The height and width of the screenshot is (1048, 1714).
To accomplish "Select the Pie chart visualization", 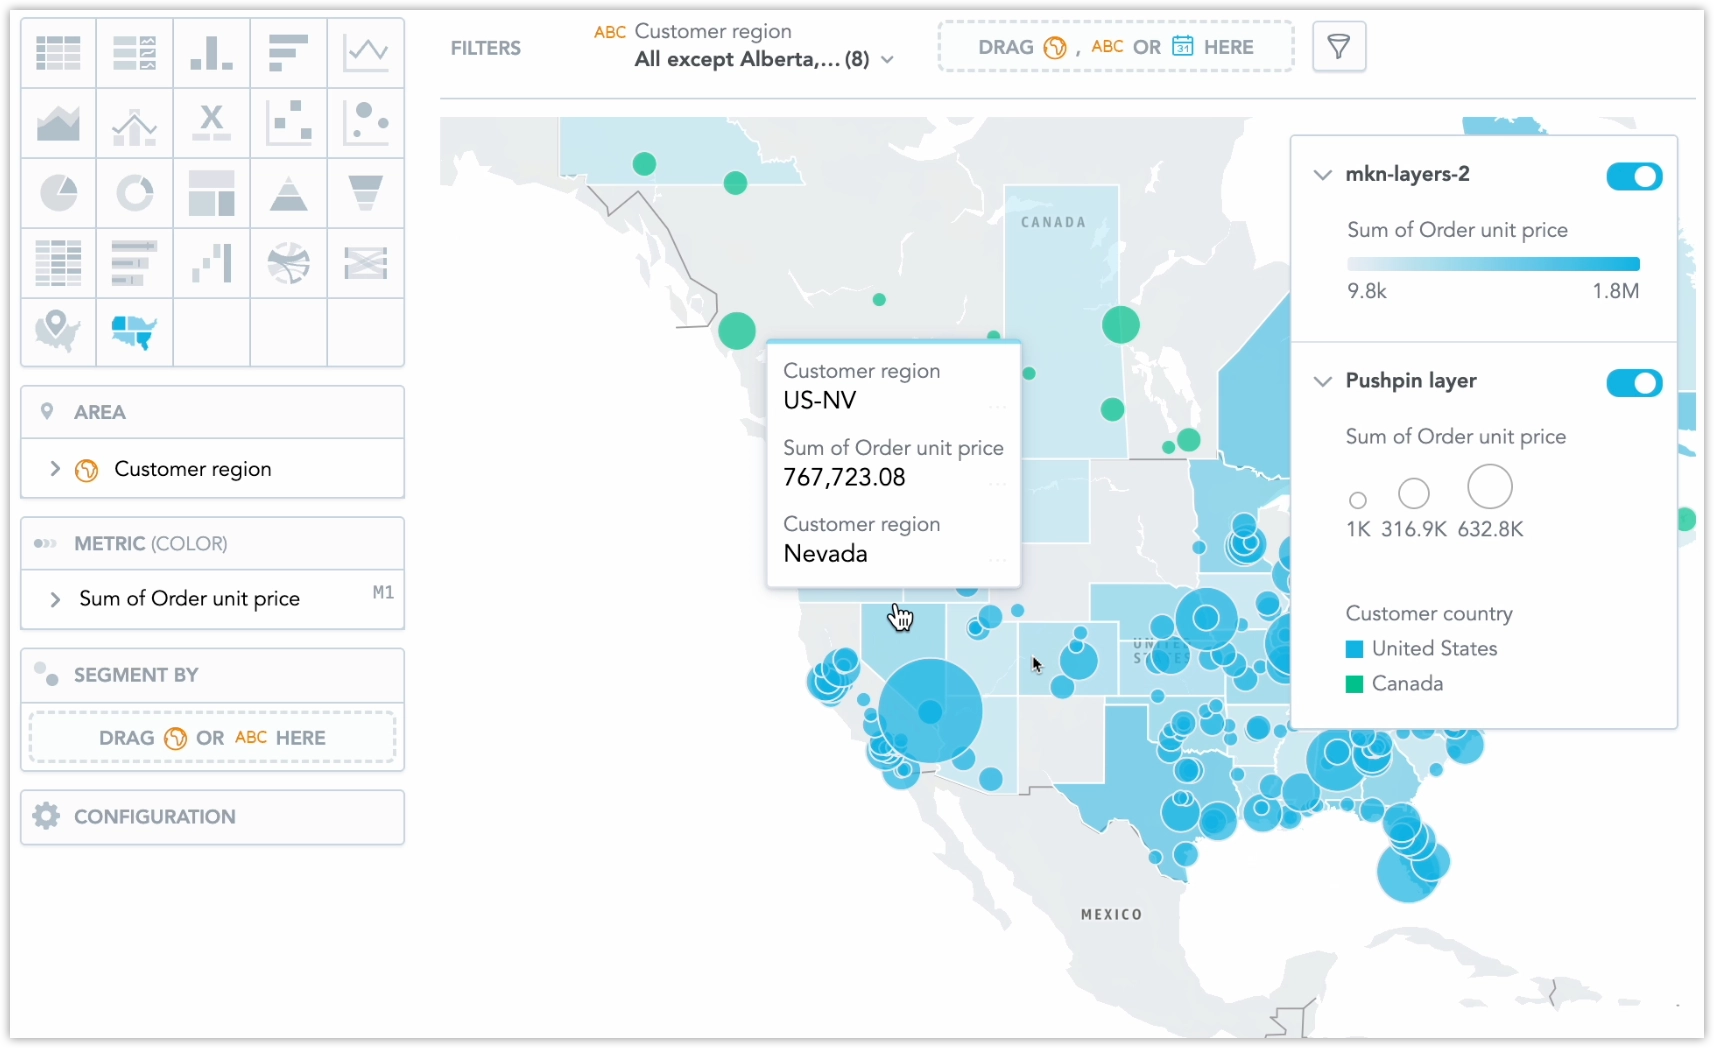I will 58,193.
